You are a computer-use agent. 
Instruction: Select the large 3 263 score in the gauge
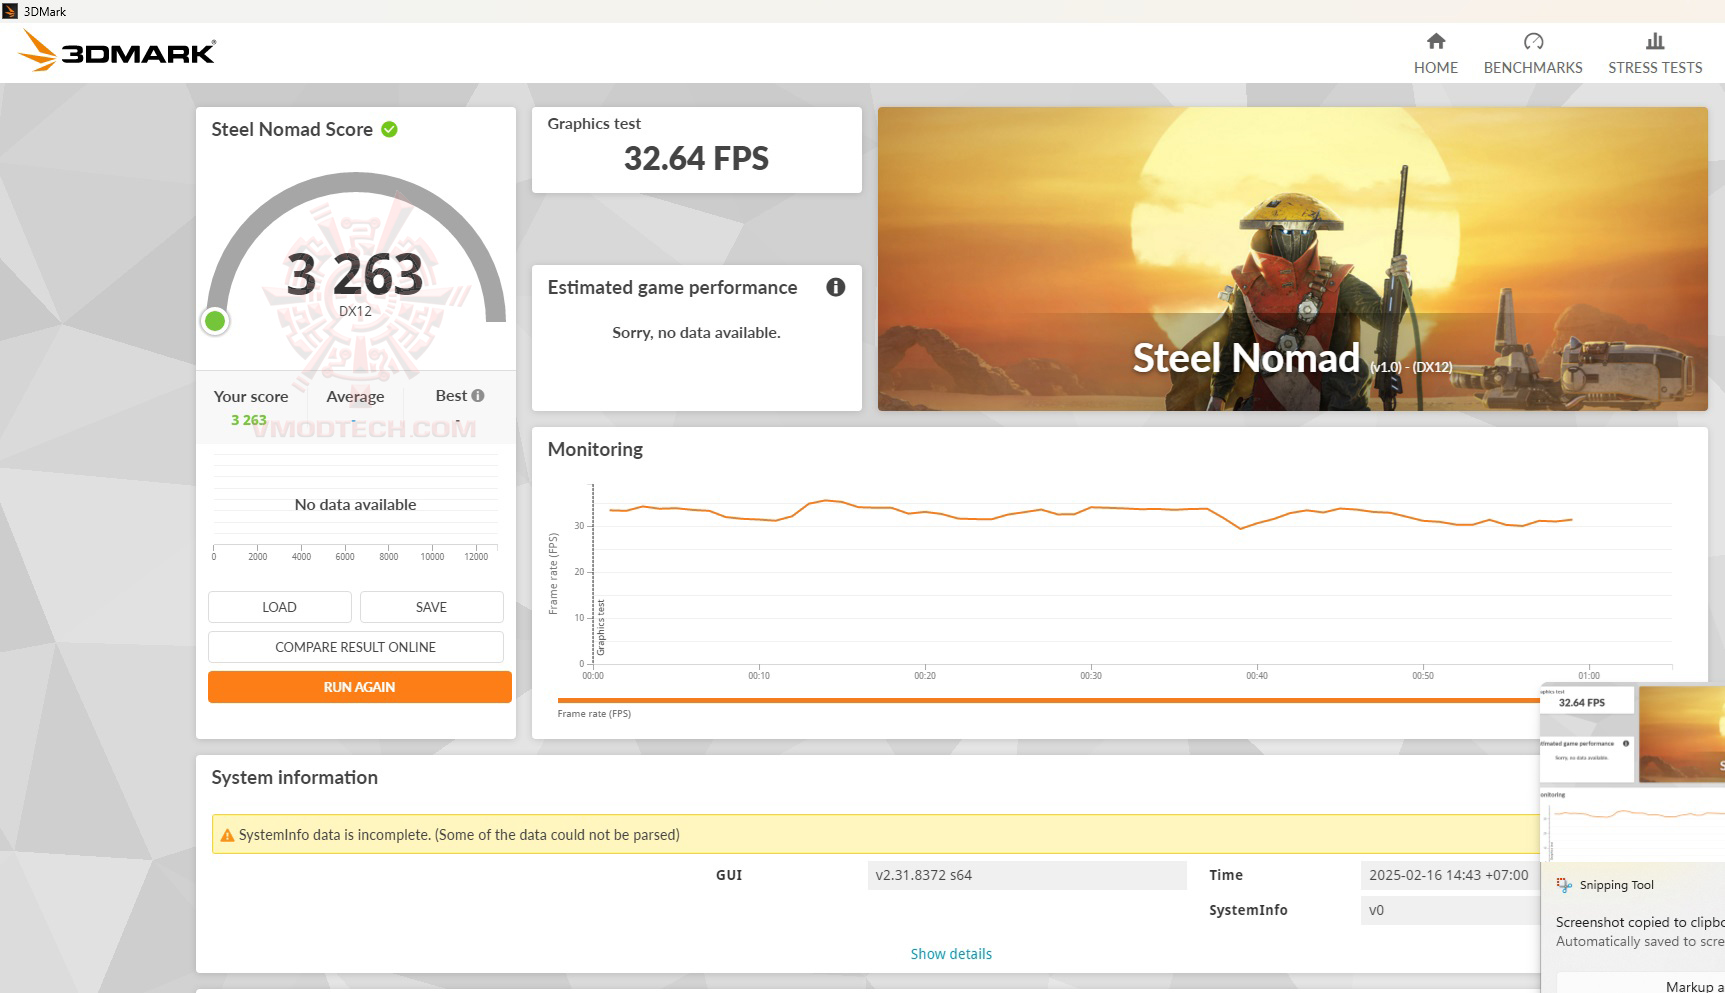coord(355,274)
